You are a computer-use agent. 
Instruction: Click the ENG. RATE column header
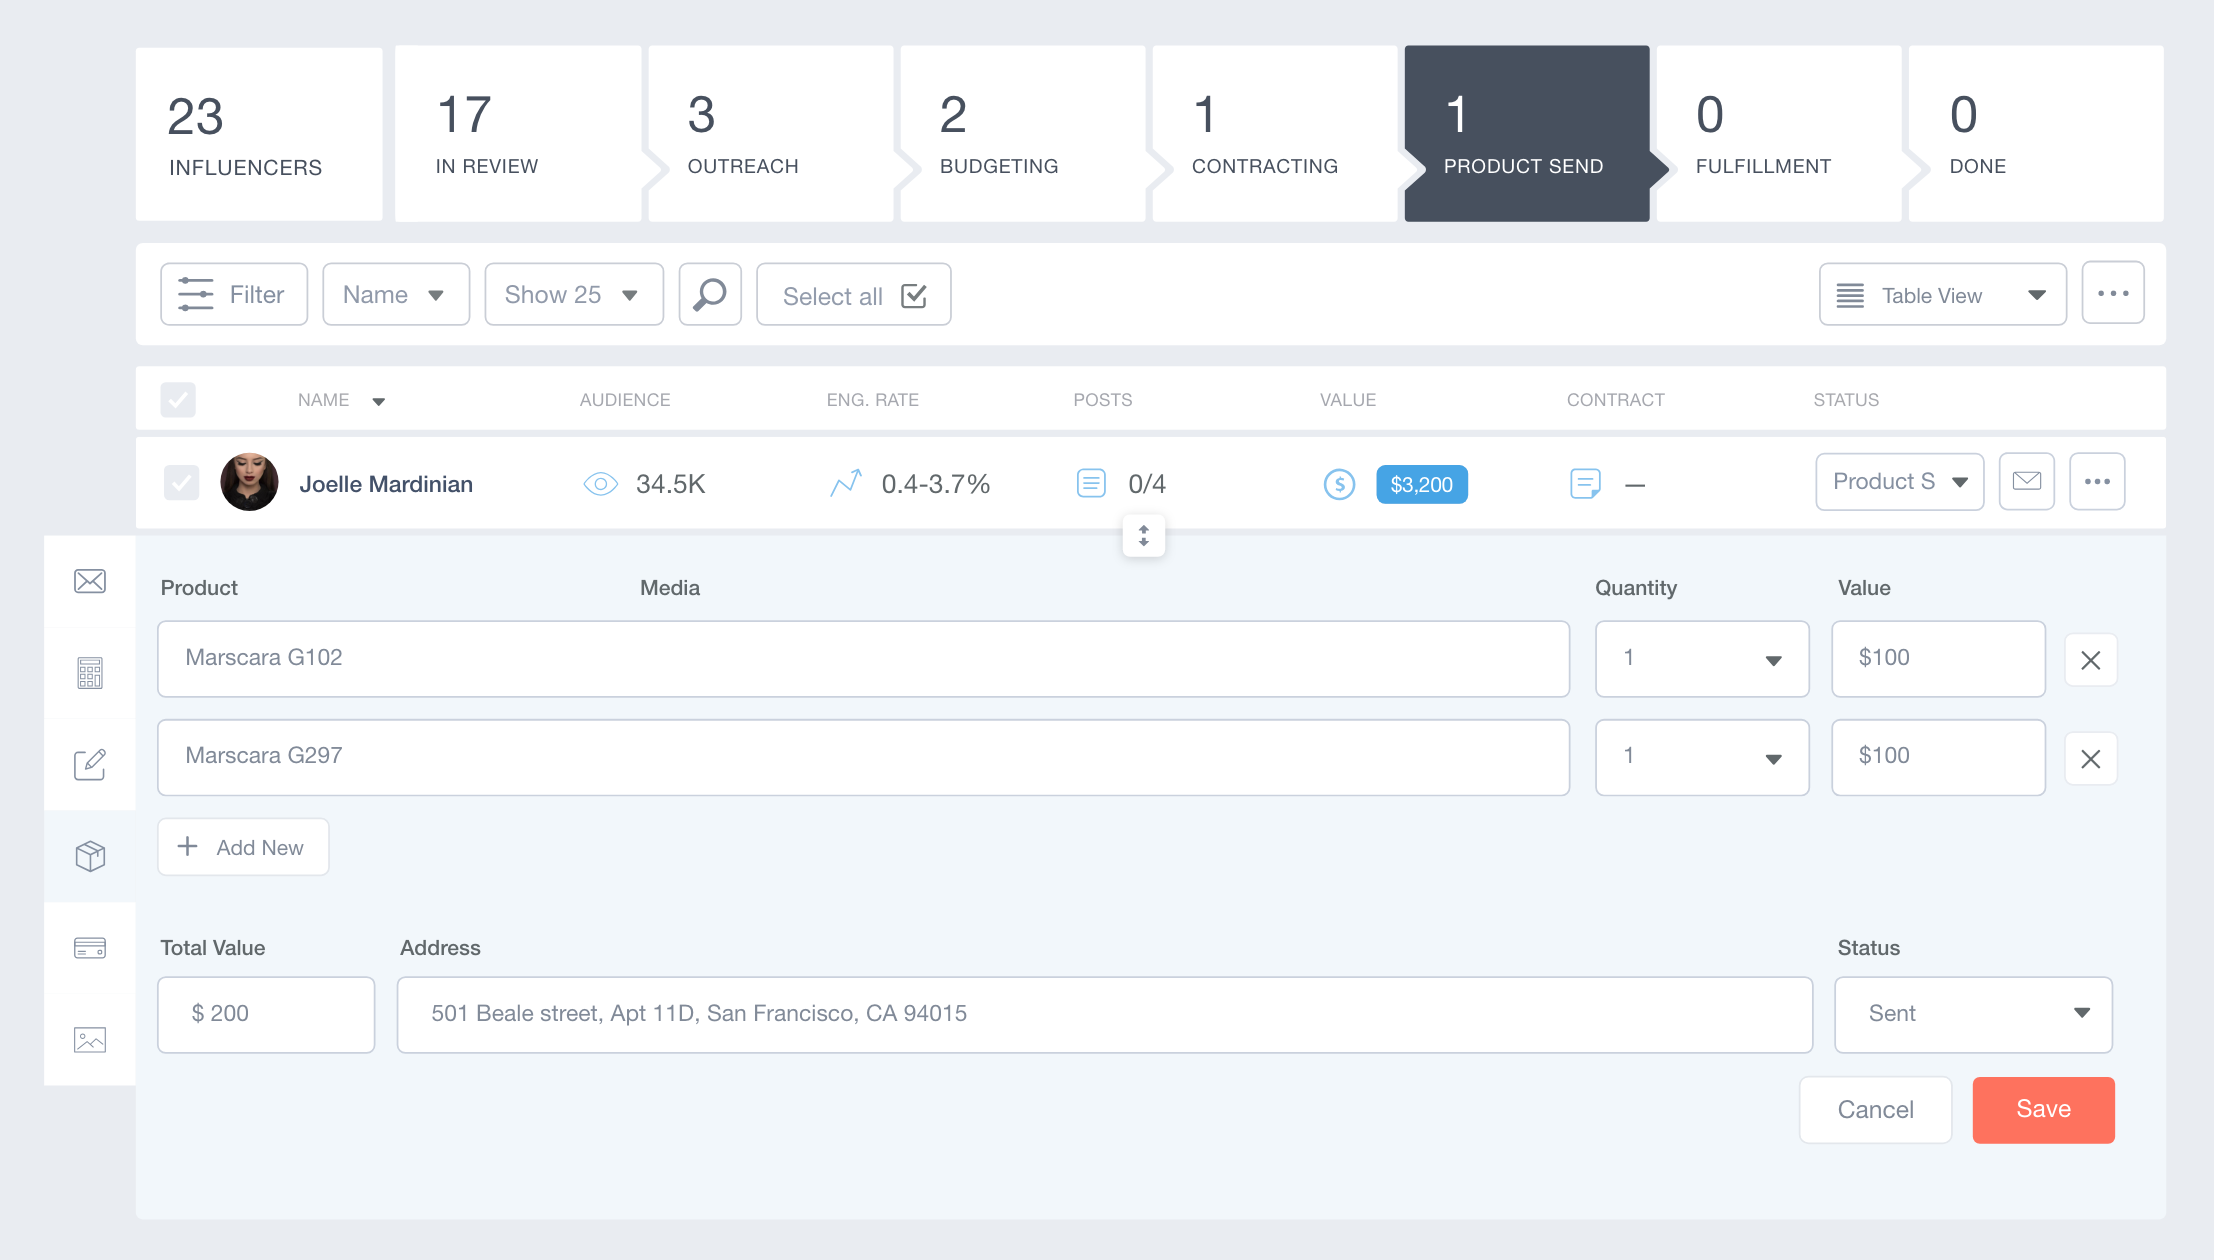pos(872,400)
